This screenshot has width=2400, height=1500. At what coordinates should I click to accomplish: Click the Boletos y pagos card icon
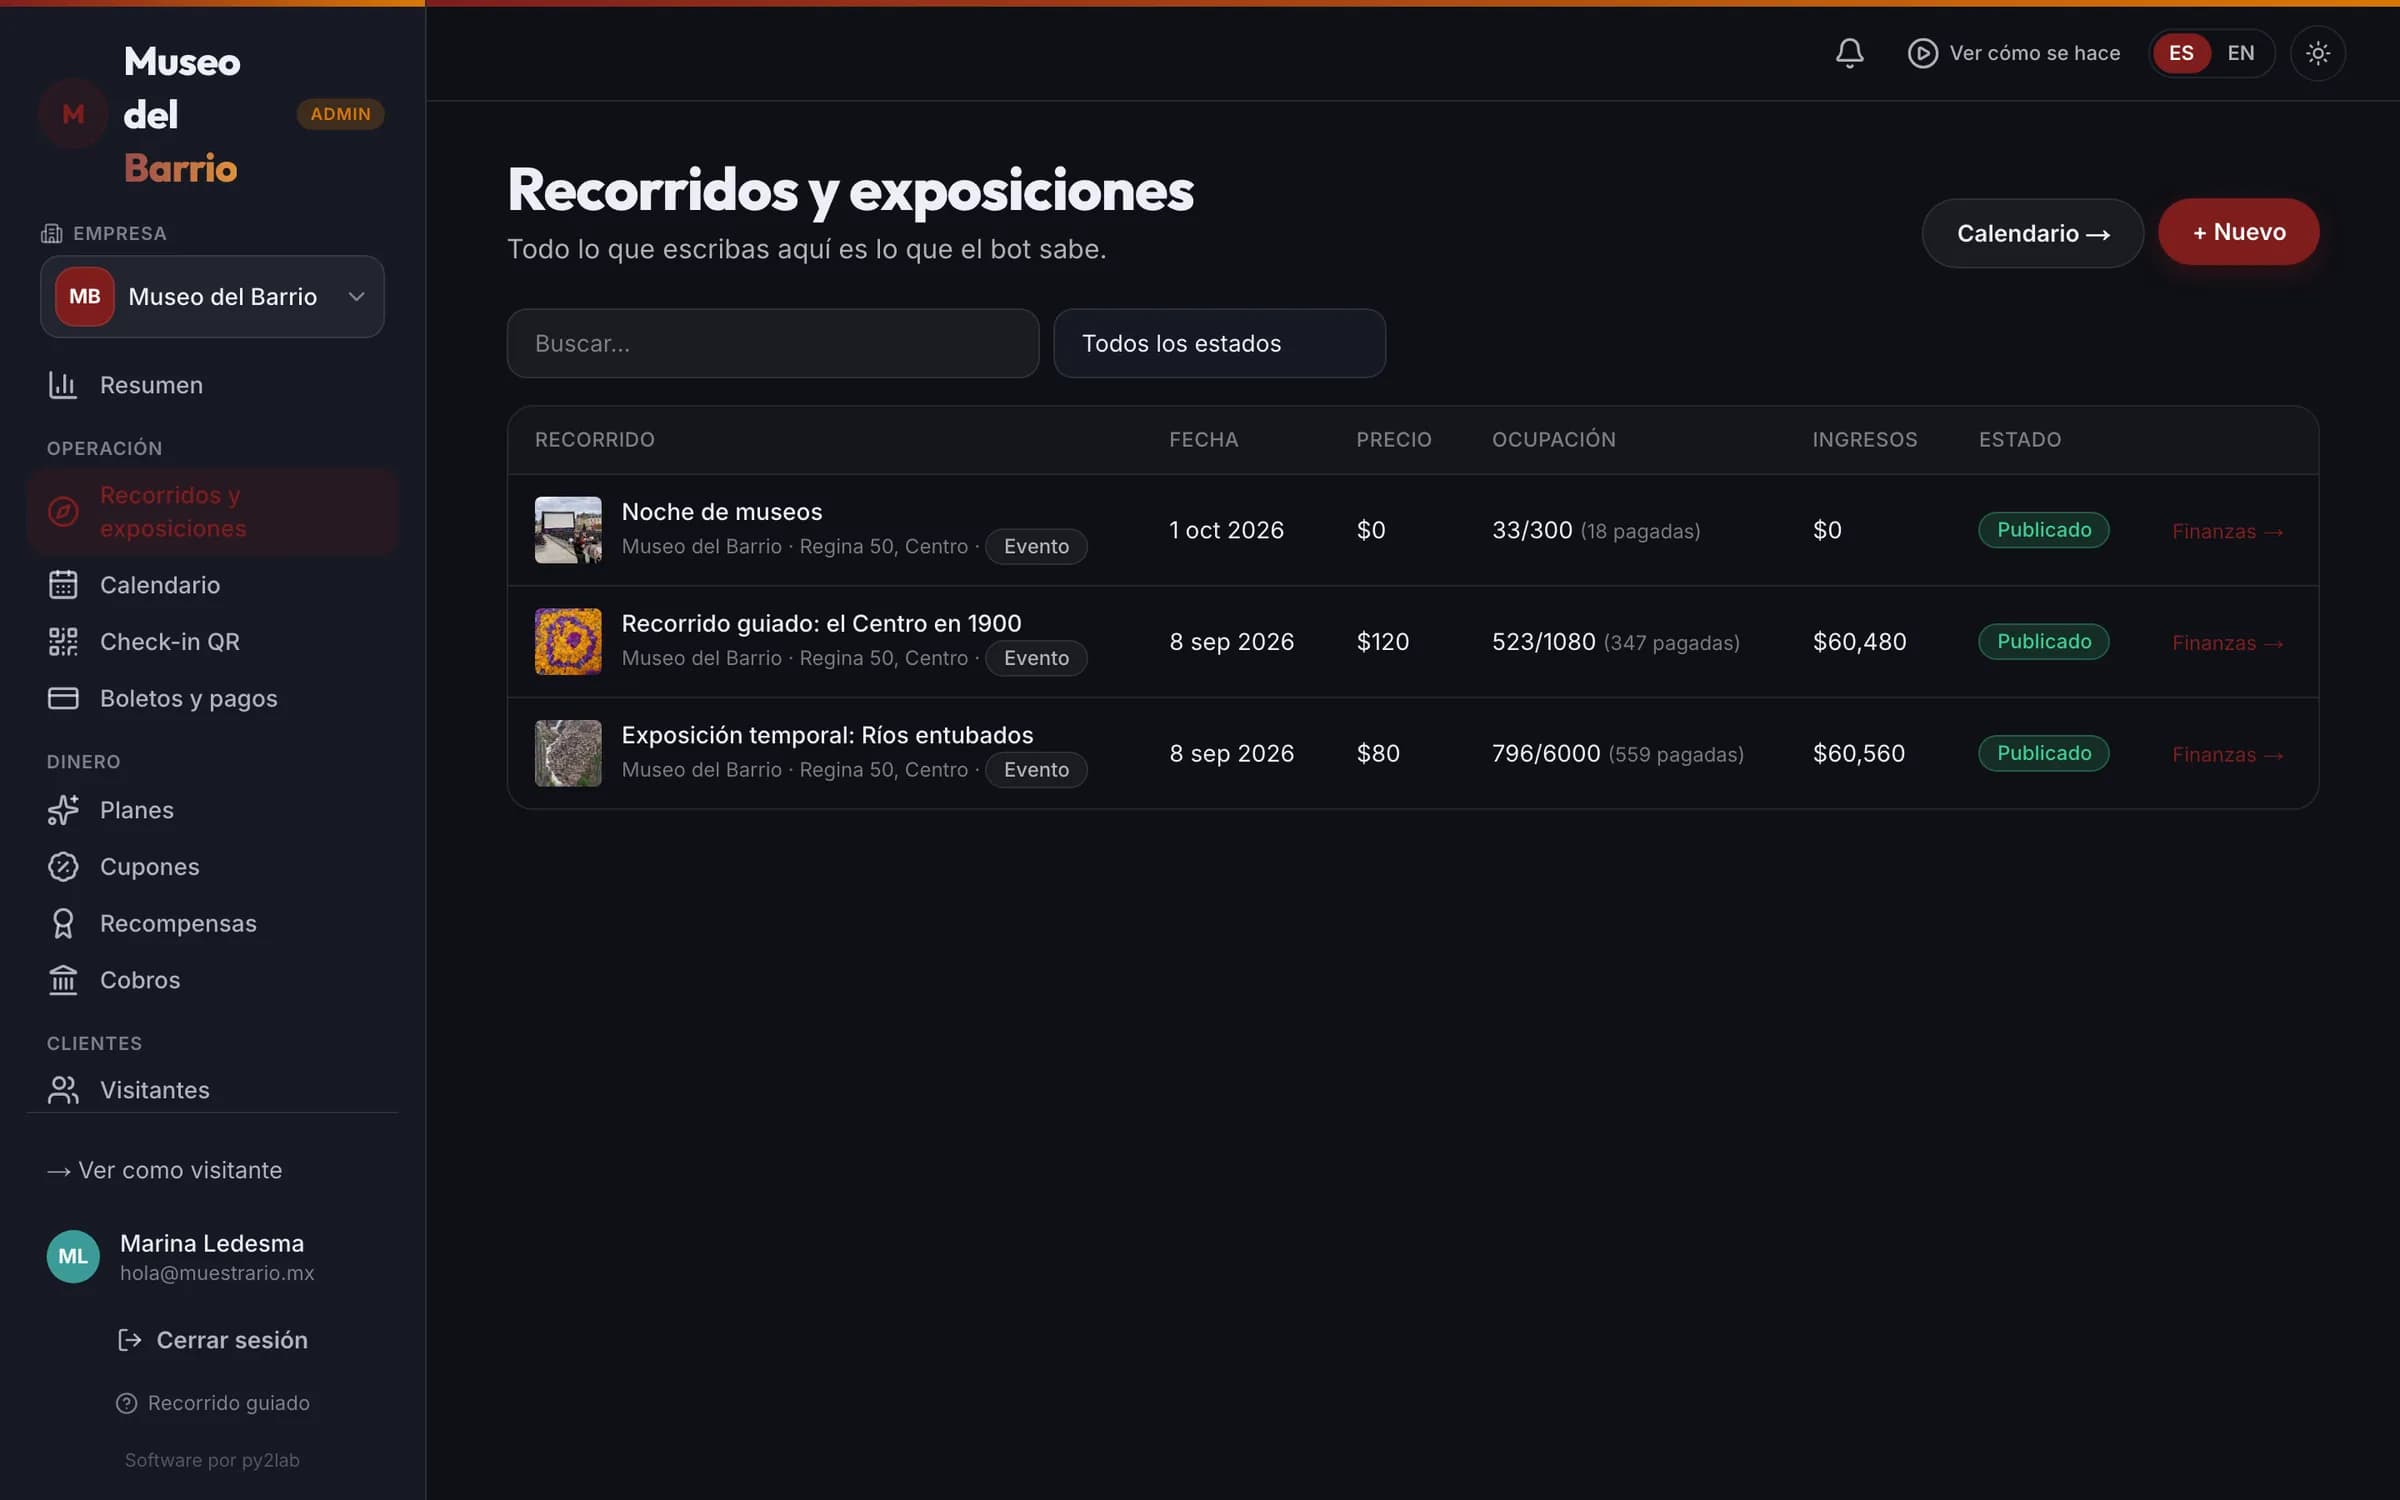[63, 698]
